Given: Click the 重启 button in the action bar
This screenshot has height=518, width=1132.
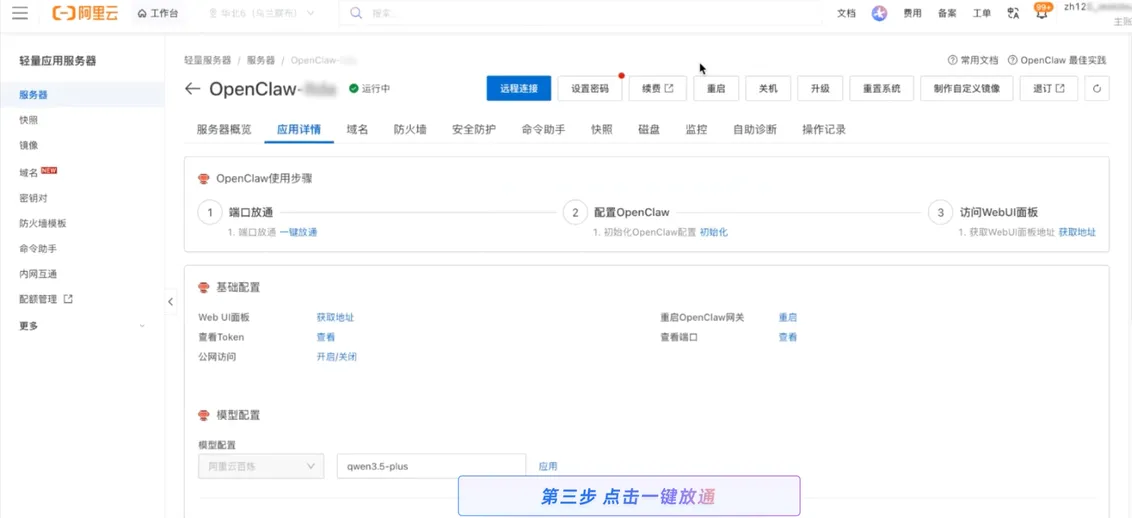Looking at the screenshot, I should 716,88.
